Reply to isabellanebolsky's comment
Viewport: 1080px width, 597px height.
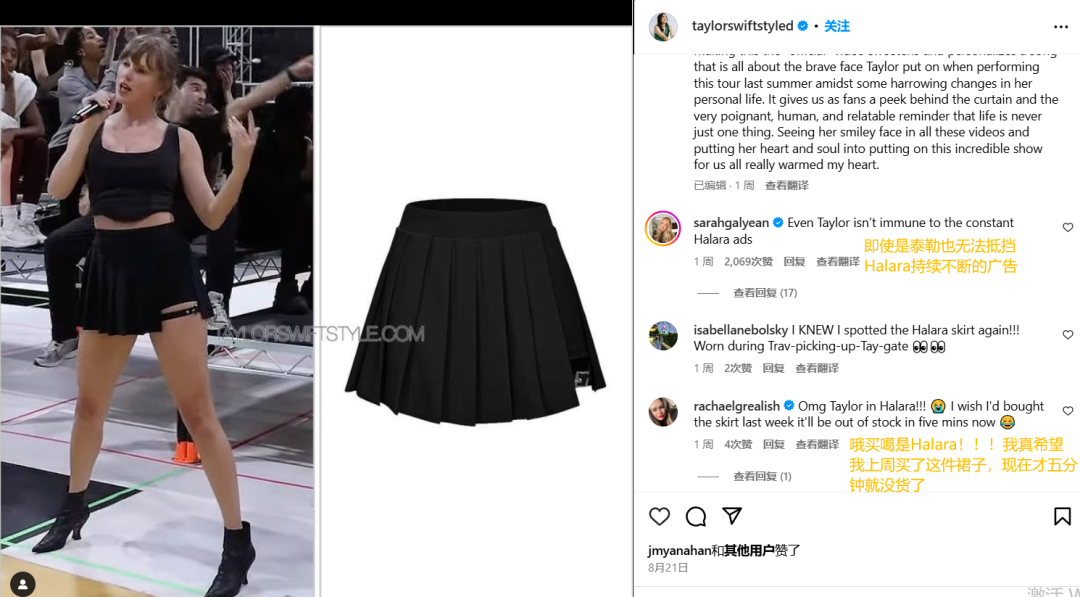pyautogui.click(x=773, y=368)
